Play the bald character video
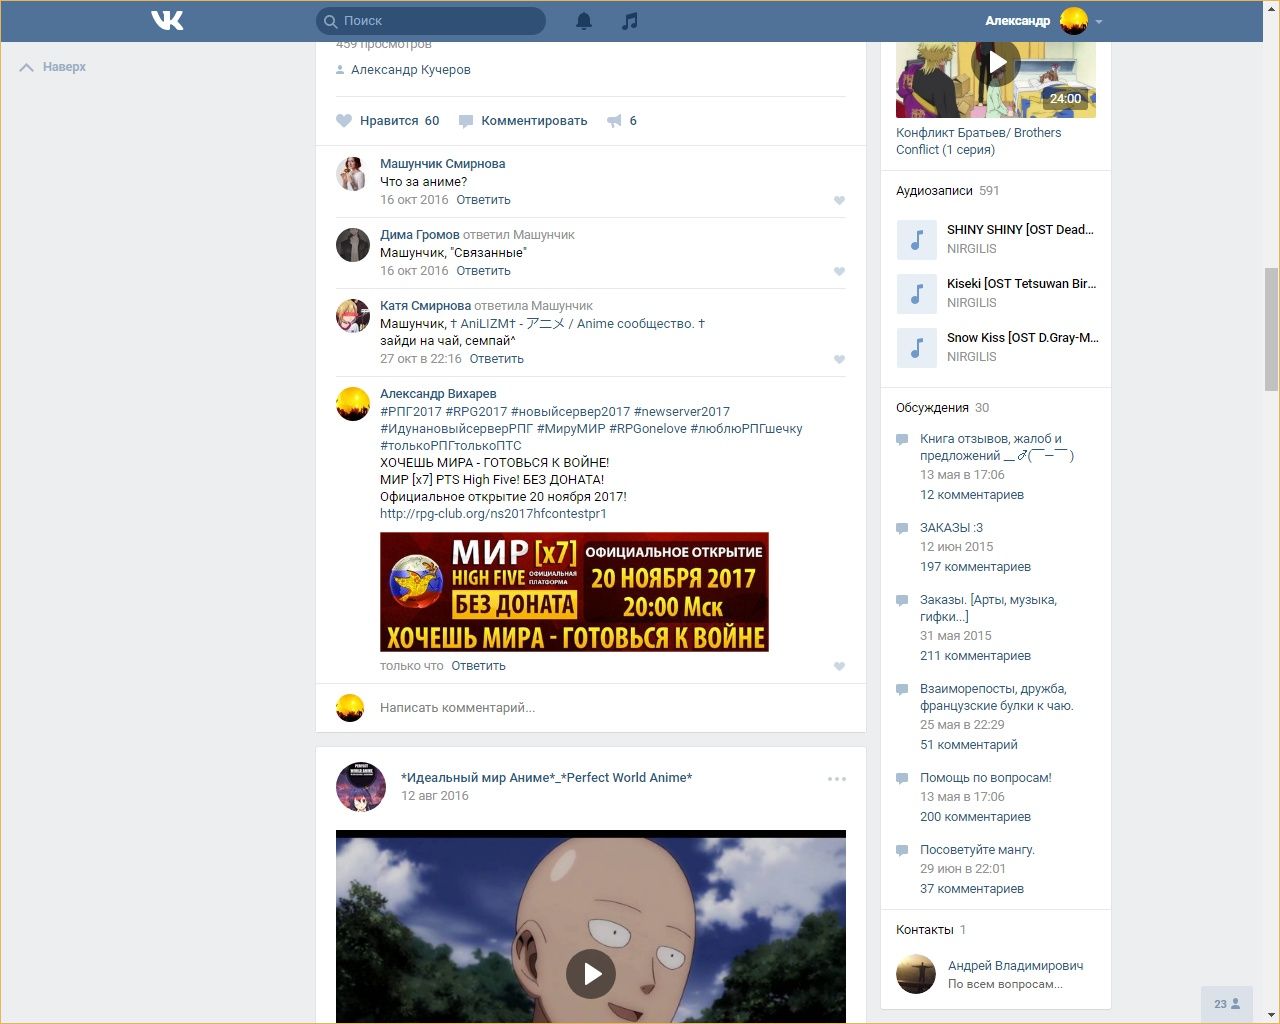This screenshot has height=1024, width=1280. [590, 973]
